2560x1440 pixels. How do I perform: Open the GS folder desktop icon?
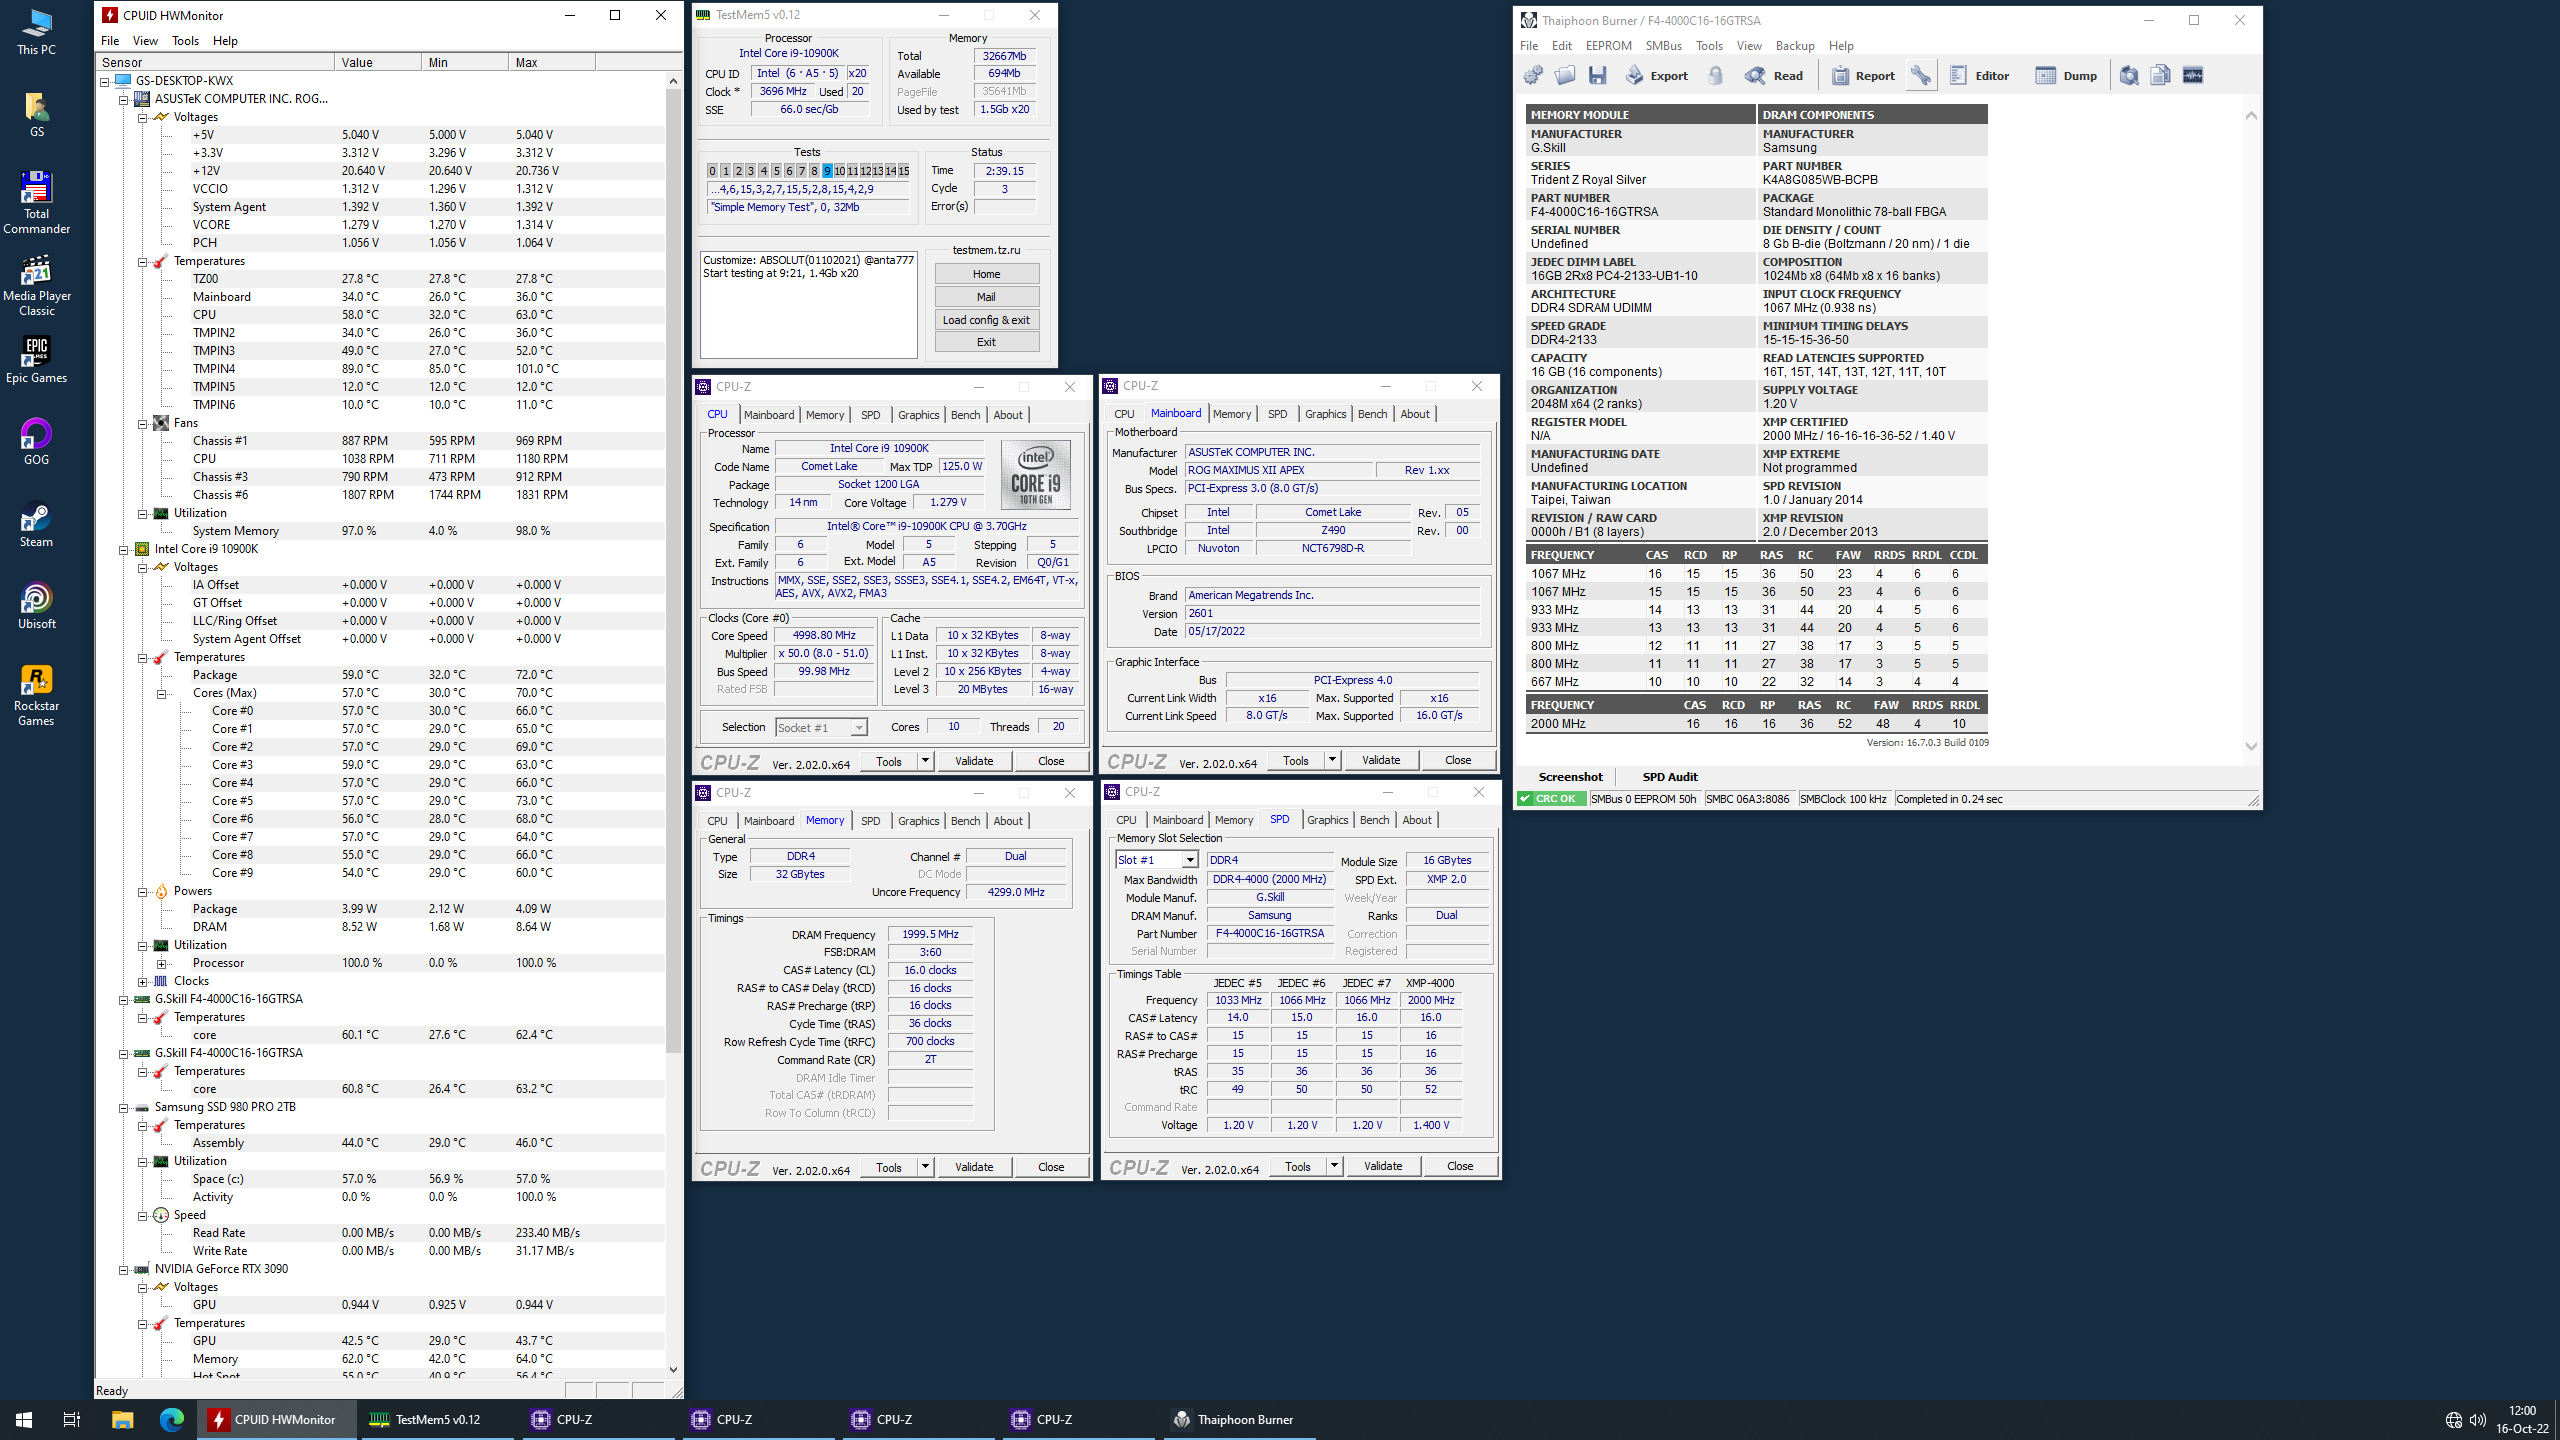tap(36, 114)
